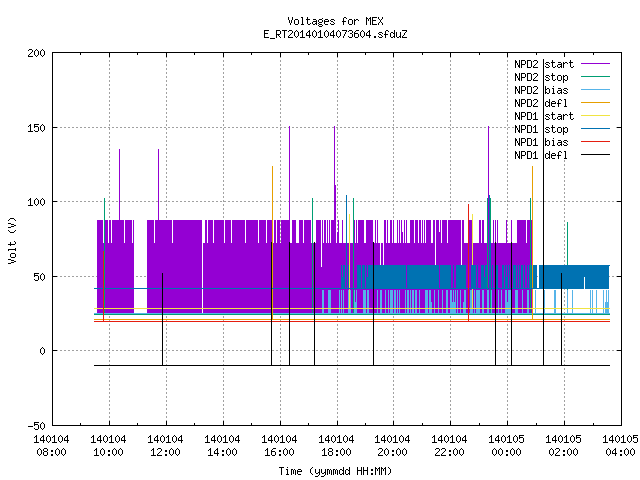This screenshot has height=480, width=640.
Task: Click the "NPD1 stop" legend label
Action: [x=541, y=129]
